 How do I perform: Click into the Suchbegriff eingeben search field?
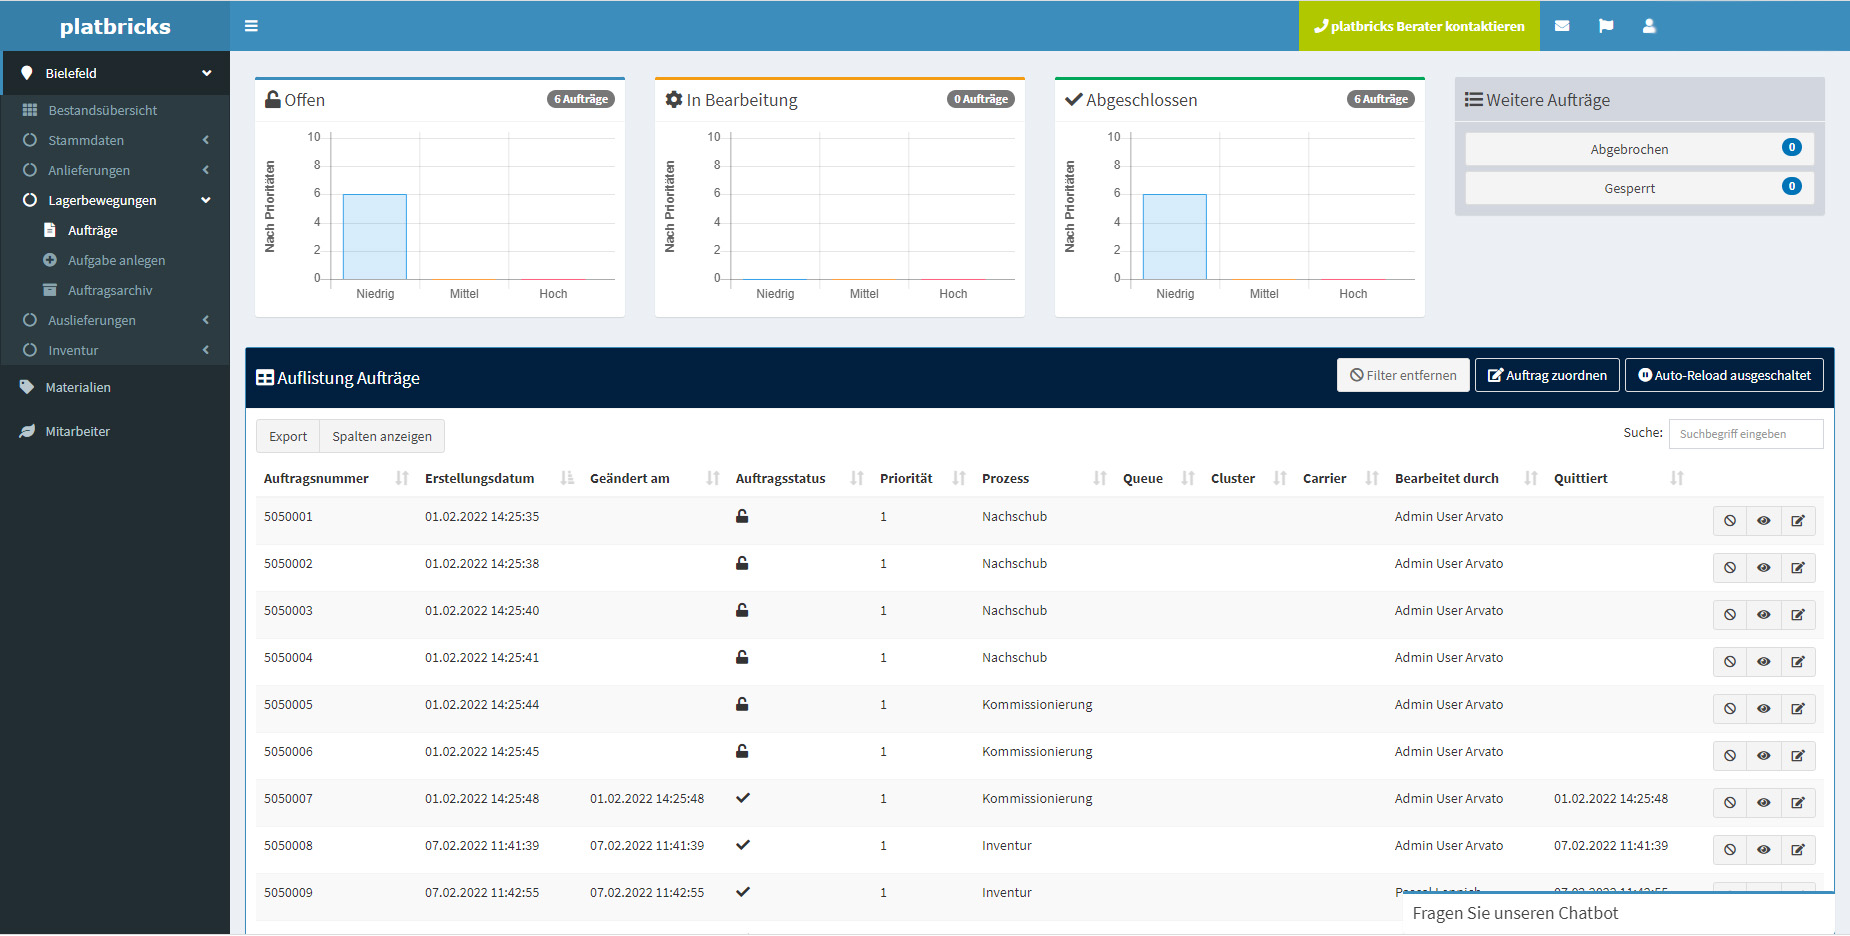tap(1745, 433)
